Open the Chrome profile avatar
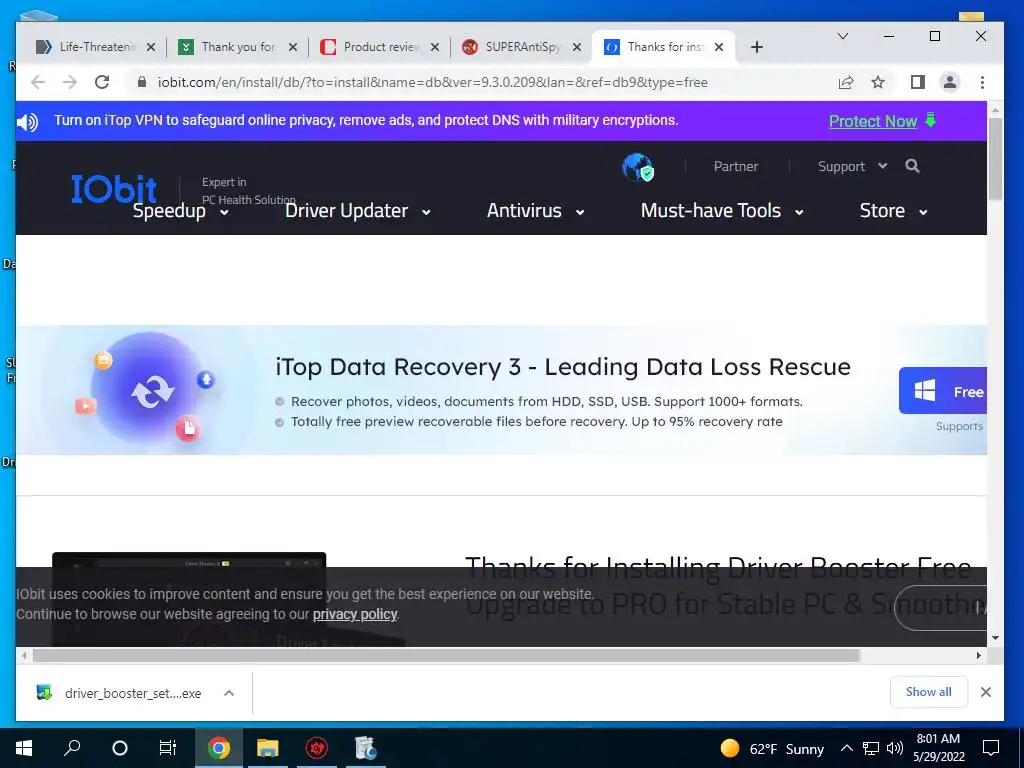This screenshot has height=768, width=1024. (950, 82)
